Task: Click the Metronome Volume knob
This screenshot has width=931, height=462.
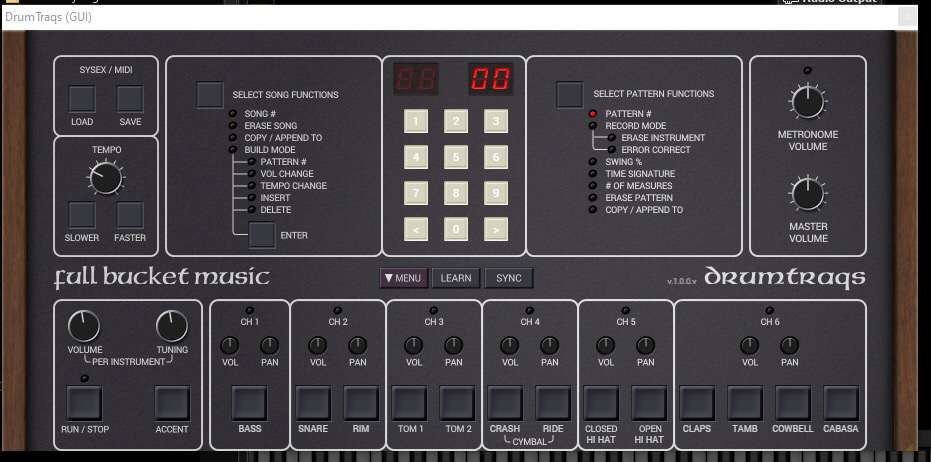Action: (x=808, y=102)
